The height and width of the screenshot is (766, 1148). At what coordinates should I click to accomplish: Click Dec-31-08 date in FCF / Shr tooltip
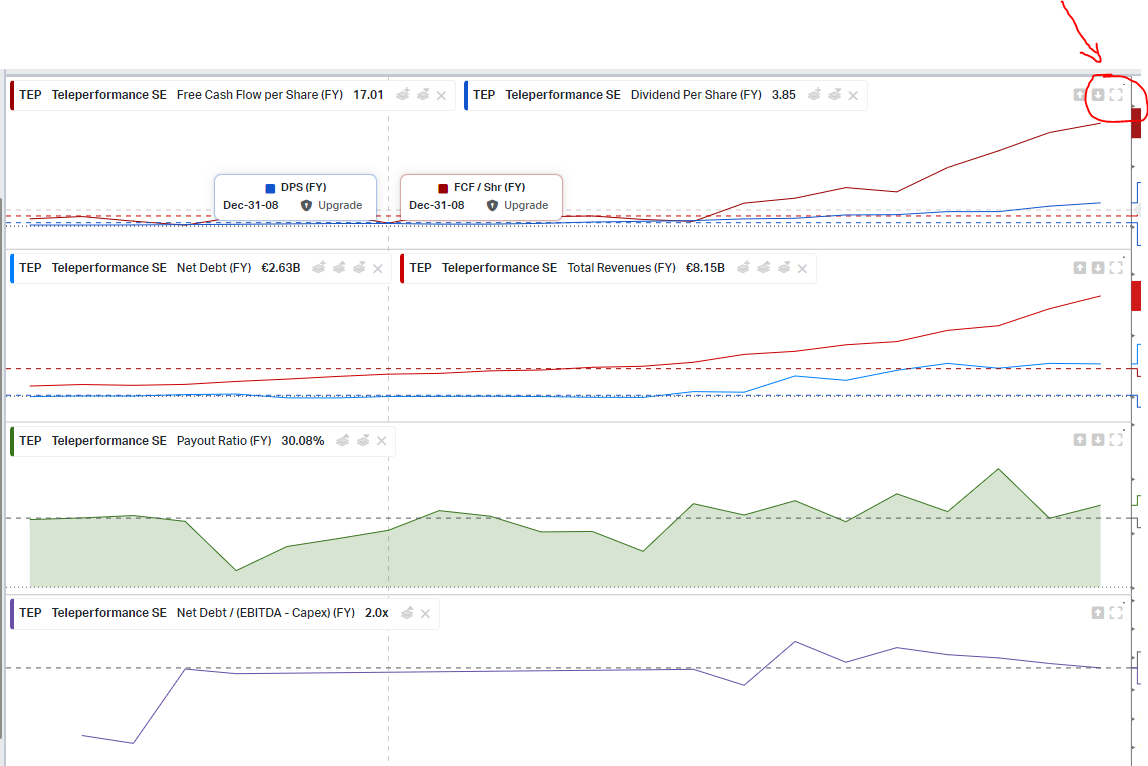coord(436,205)
